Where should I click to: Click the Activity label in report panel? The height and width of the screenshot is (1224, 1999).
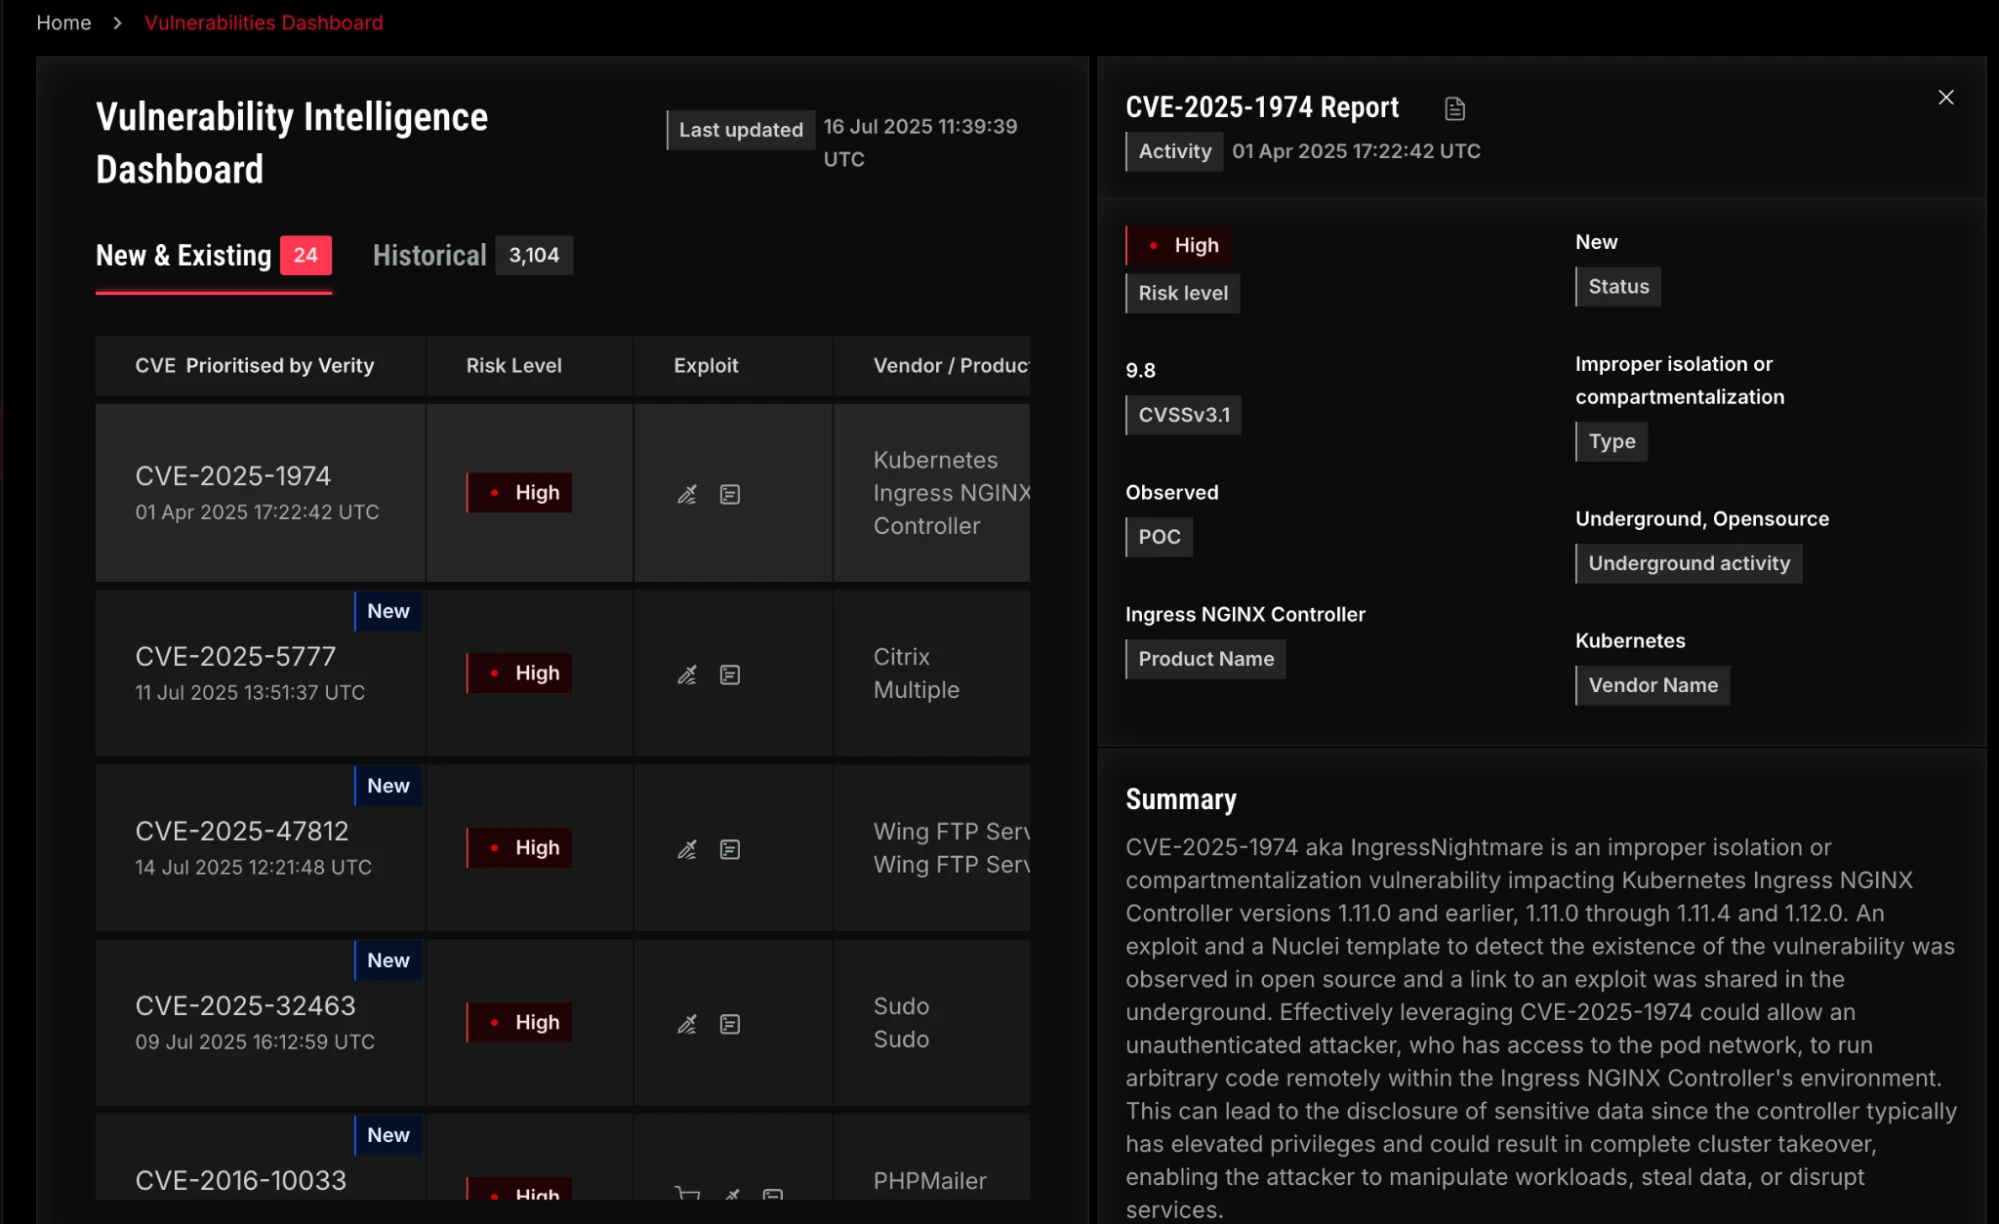click(x=1175, y=151)
